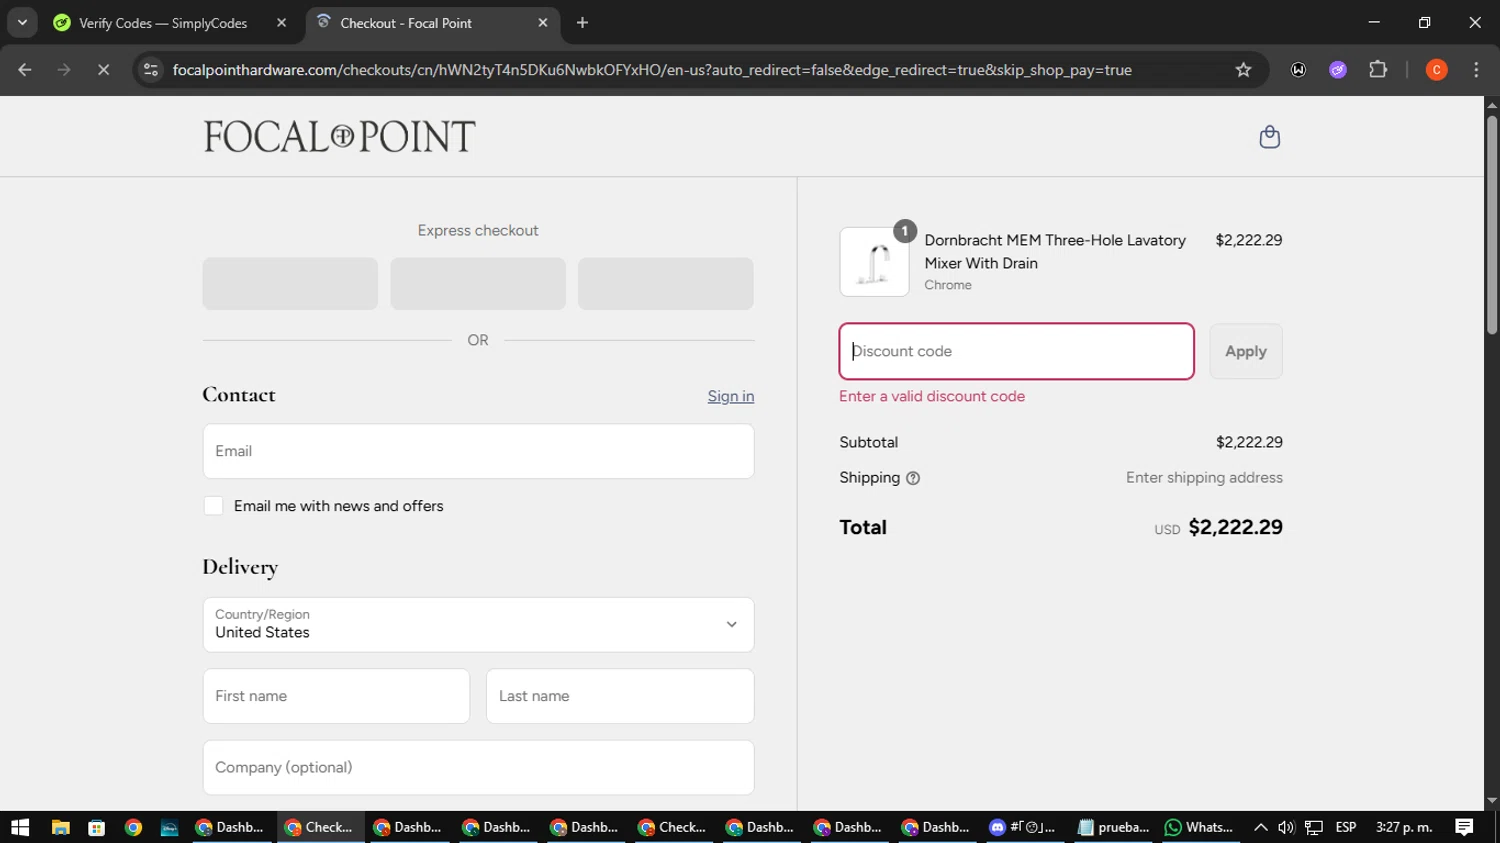Close the Verify Codes SimplyCodes tab
This screenshot has width=1500, height=843.
click(x=281, y=23)
